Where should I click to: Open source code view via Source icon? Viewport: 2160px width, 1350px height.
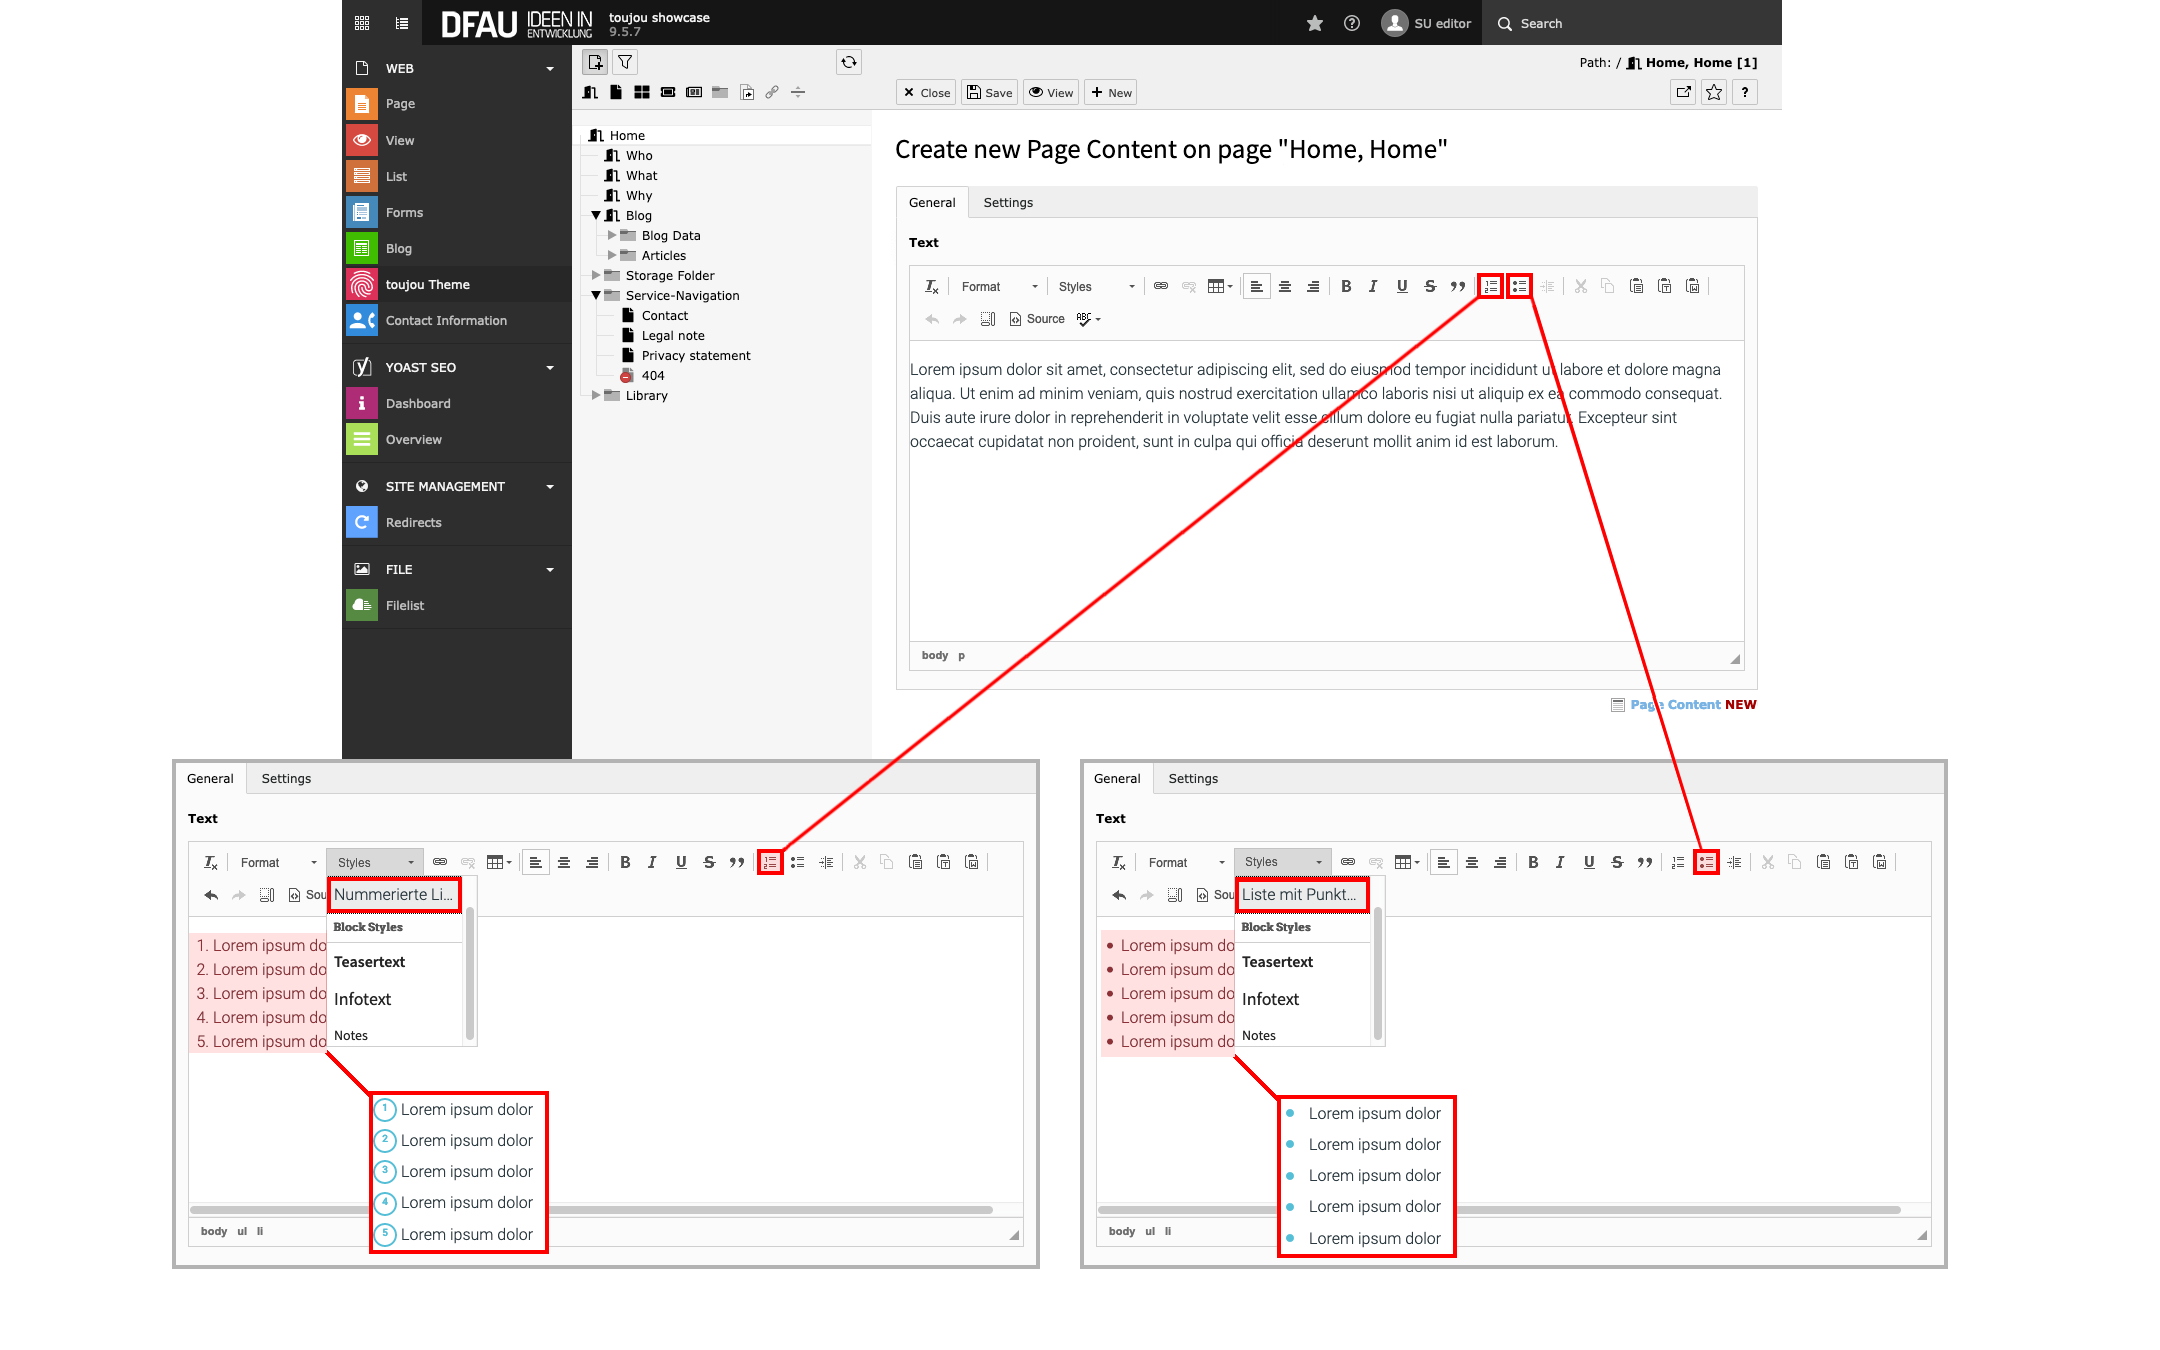click(x=1036, y=318)
